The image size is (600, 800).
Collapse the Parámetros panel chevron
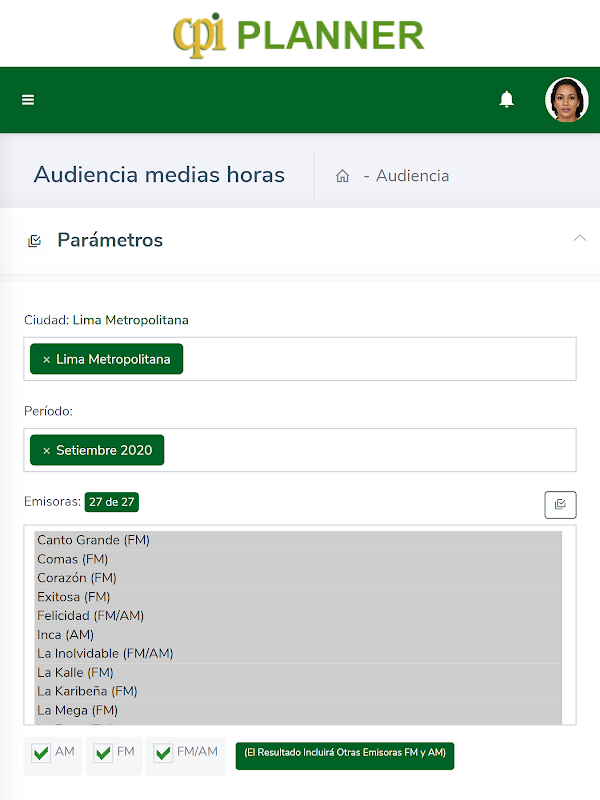[x=579, y=238]
